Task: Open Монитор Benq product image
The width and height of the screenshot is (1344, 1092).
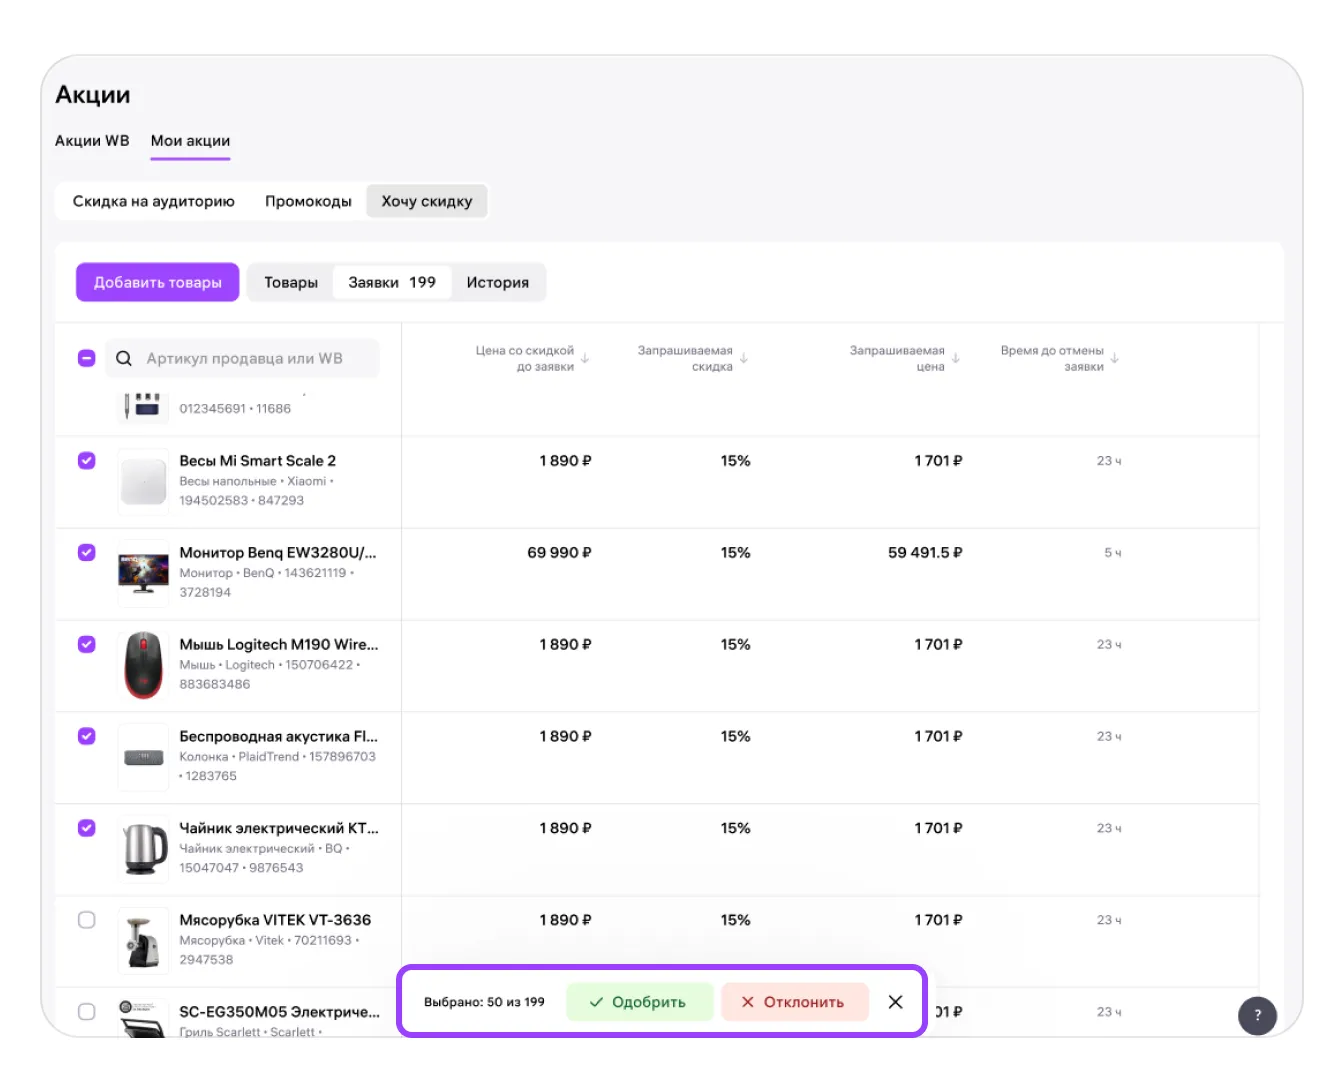Action: (x=143, y=573)
